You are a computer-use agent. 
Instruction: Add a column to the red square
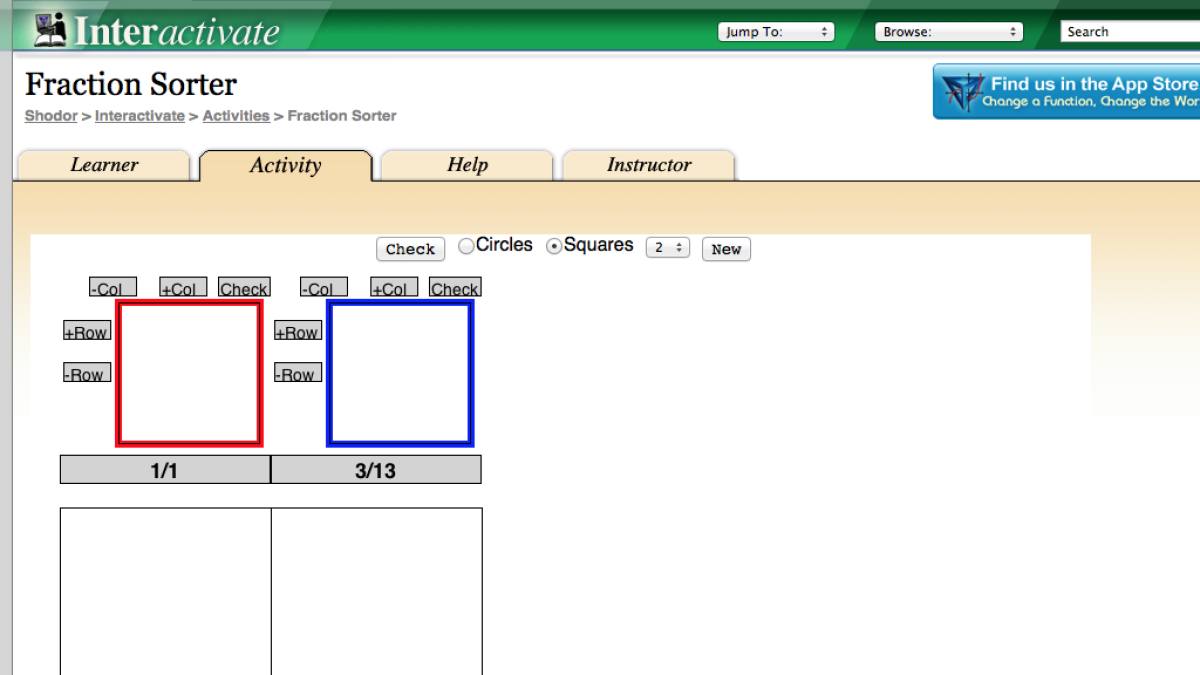click(x=182, y=287)
